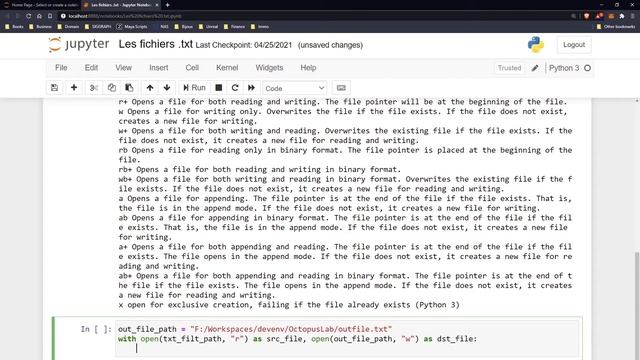Open the File menu

pyautogui.click(x=61, y=68)
